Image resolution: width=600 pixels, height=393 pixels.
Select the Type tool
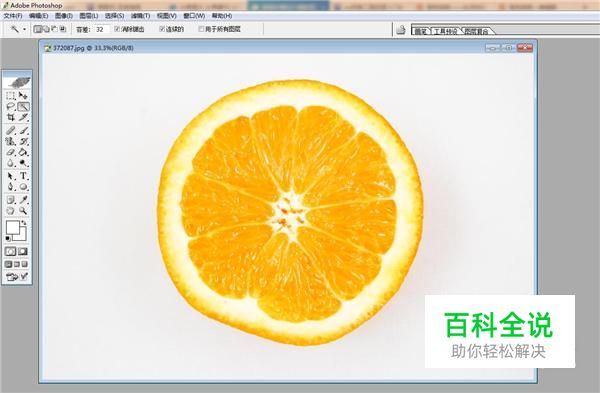point(23,176)
